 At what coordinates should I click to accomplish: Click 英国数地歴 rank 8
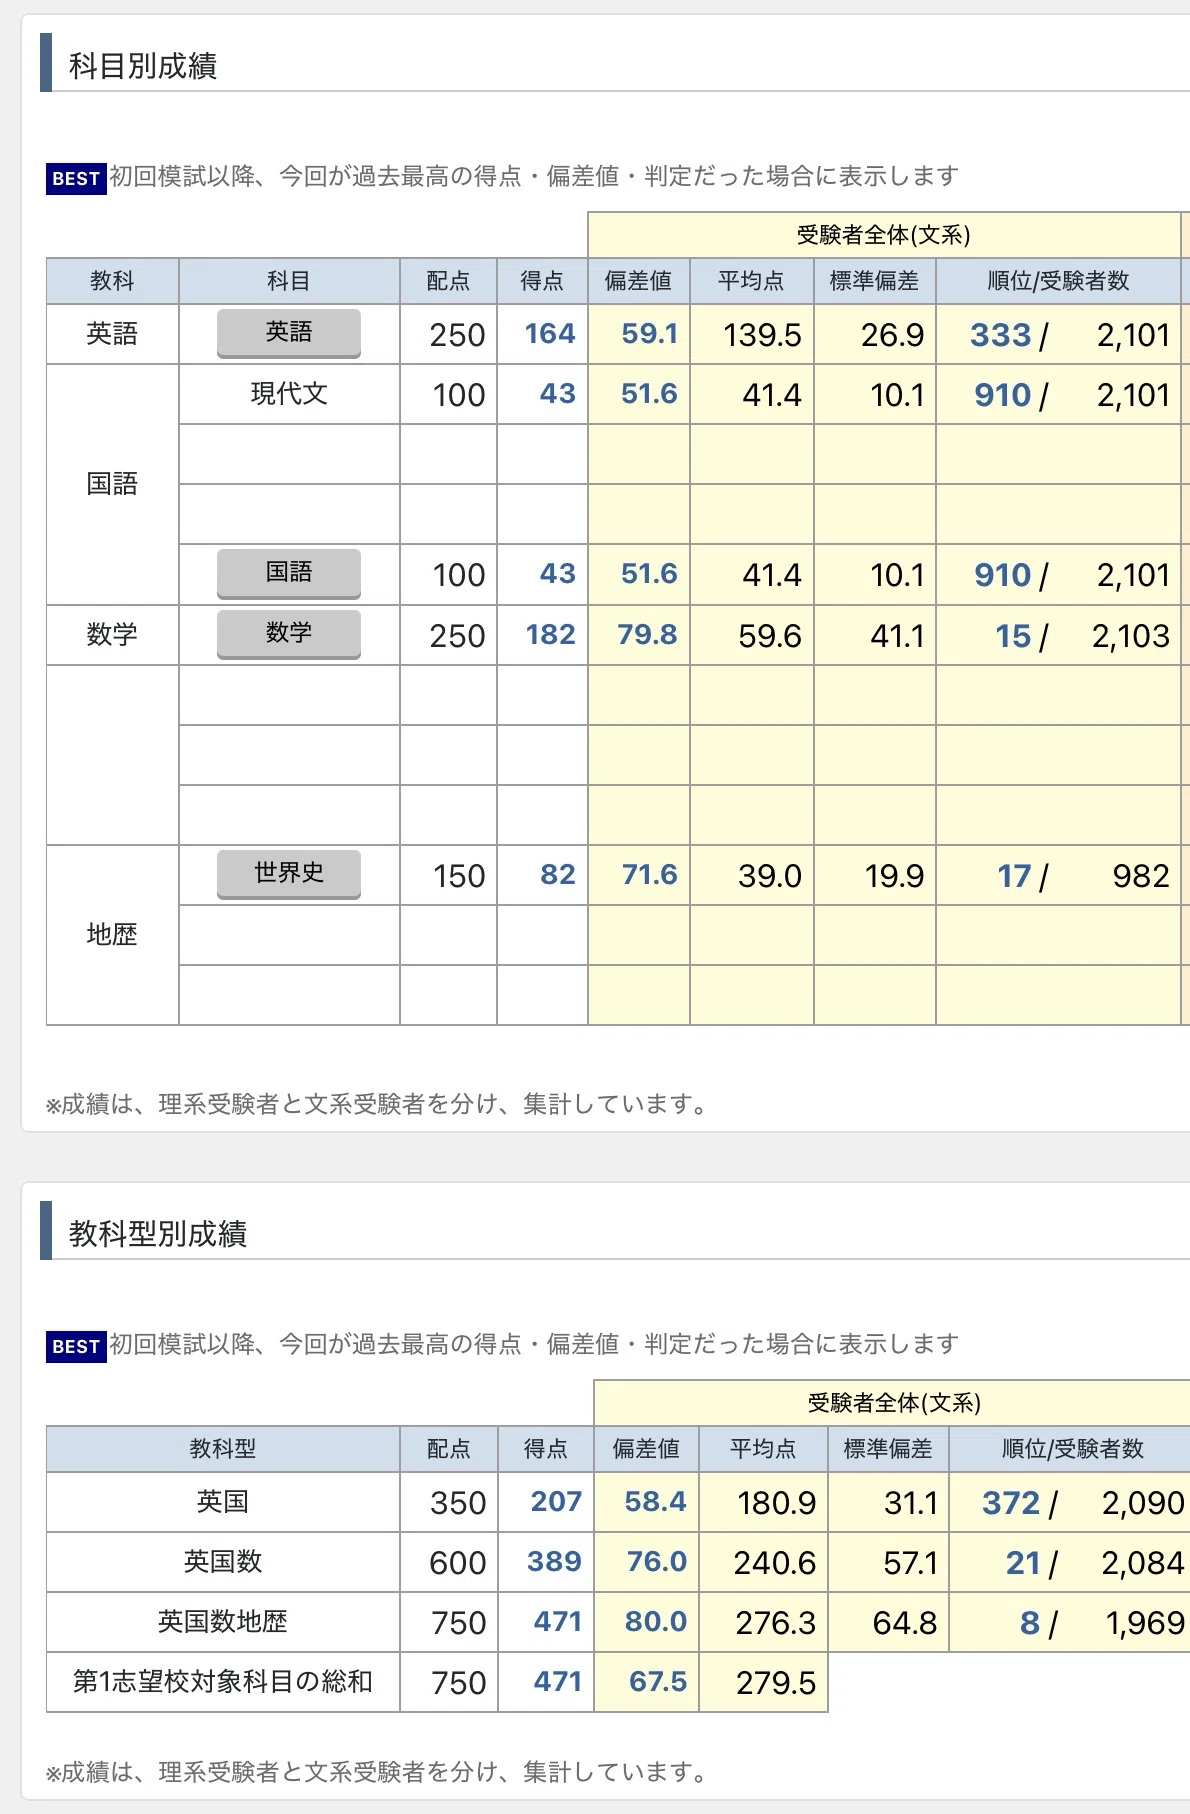(x=1030, y=1623)
